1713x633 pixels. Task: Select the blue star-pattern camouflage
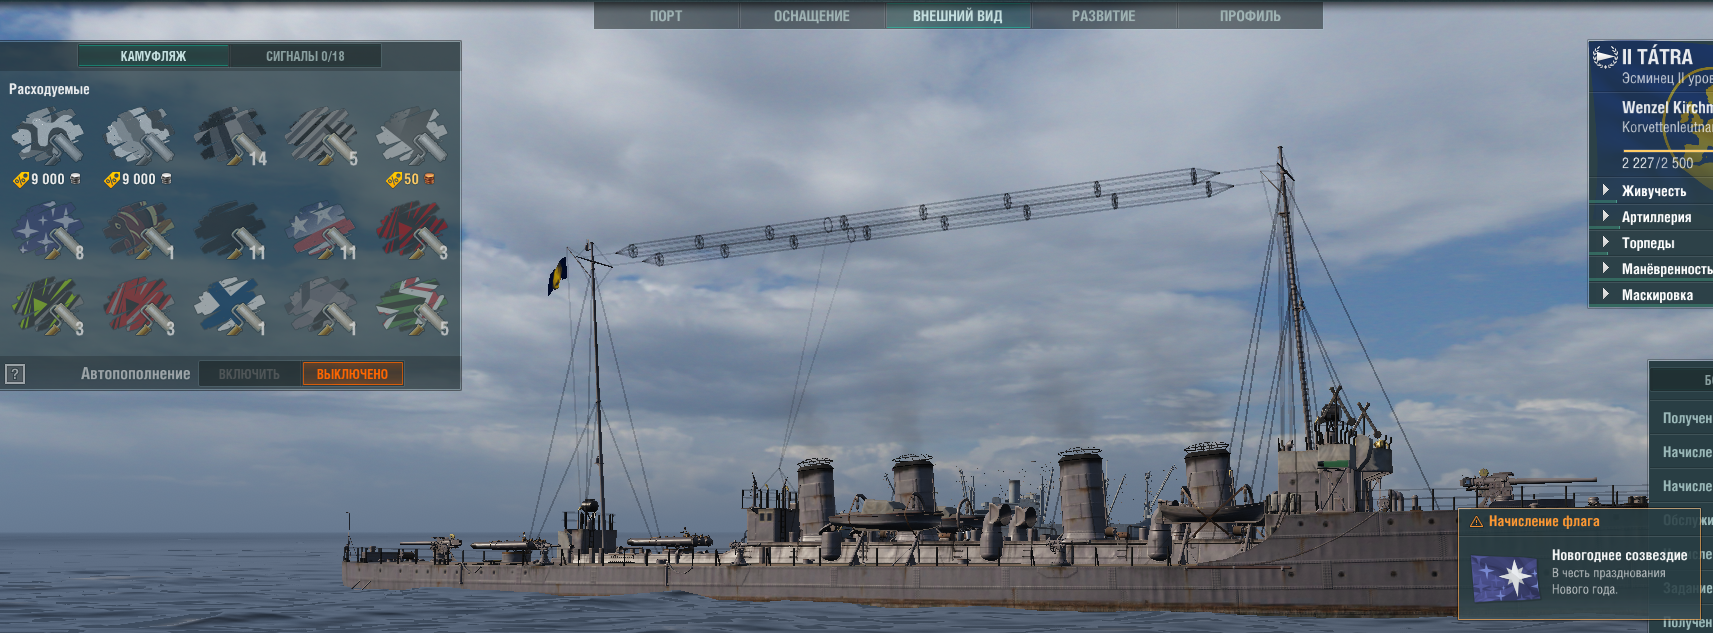(x=47, y=230)
